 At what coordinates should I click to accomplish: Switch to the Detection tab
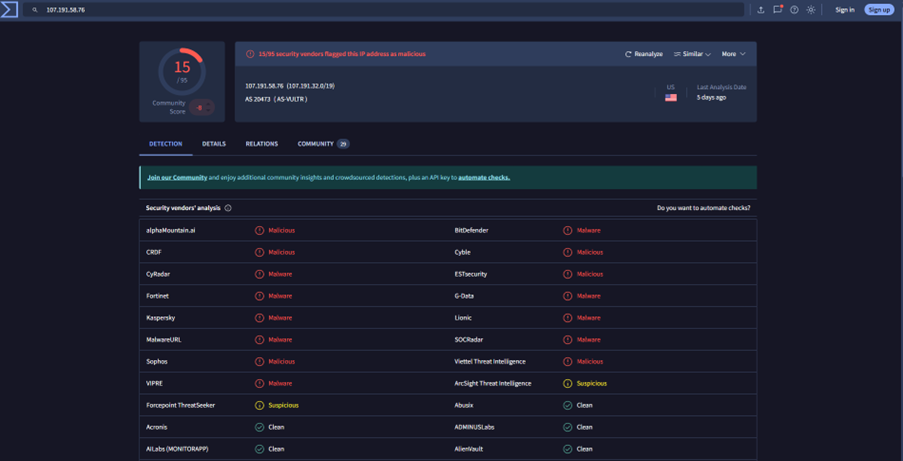coord(166,144)
